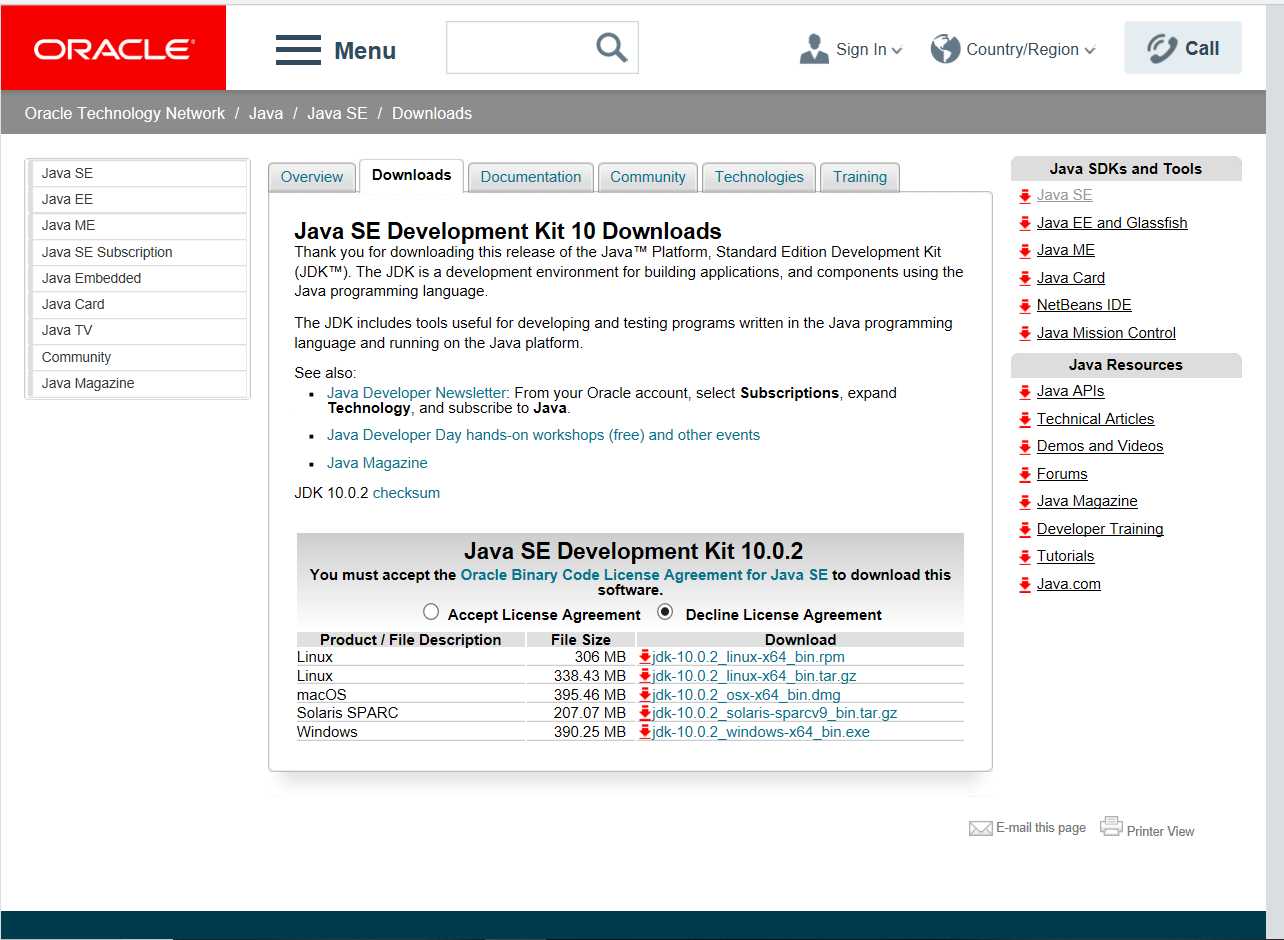Image resolution: width=1284 pixels, height=940 pixels.
Task: Click red arrow icon for windows-x64_bin.exe
Action: click(645, 732)
